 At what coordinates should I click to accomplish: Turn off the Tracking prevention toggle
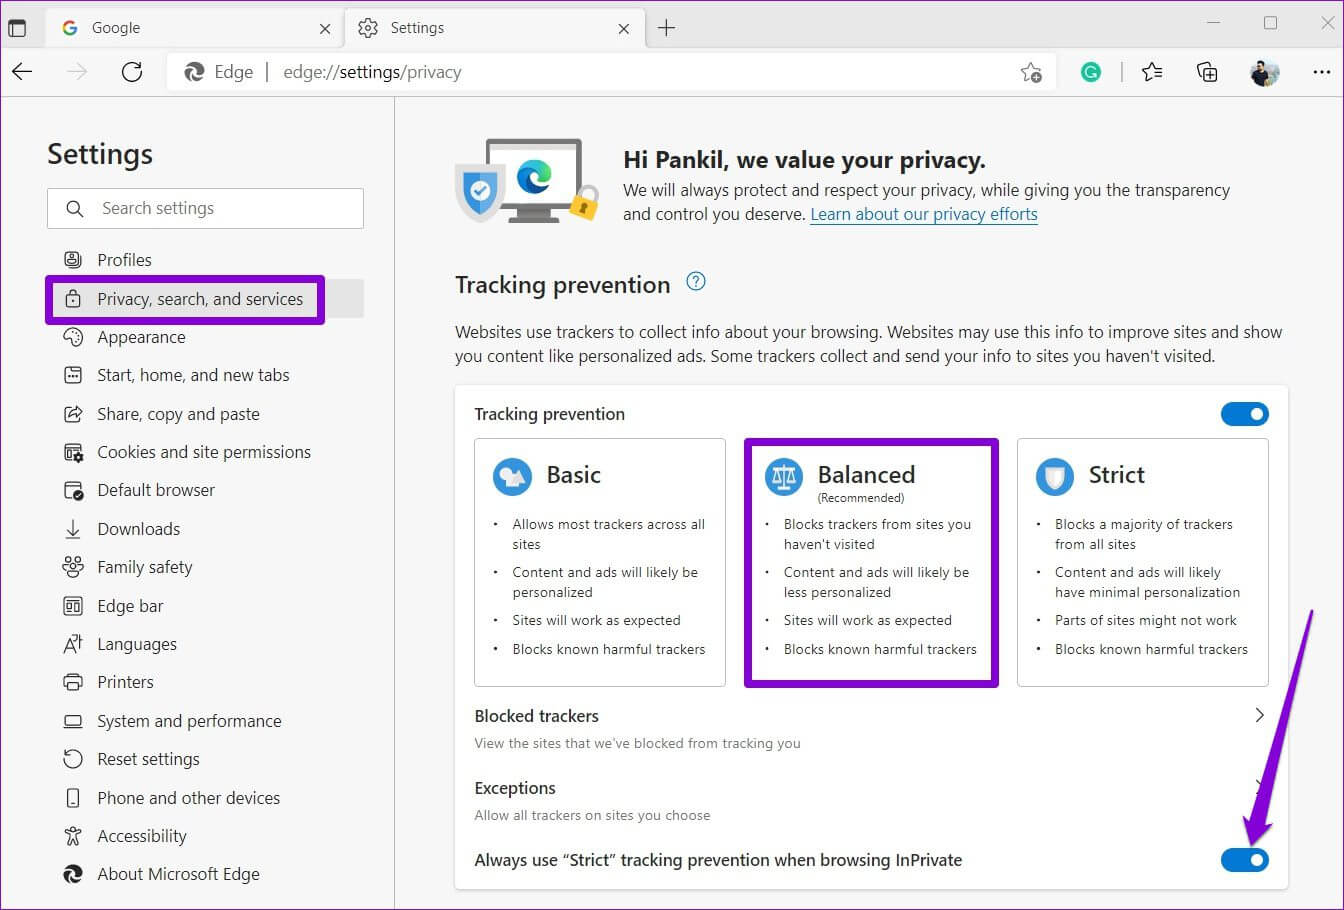[1245, 414]
